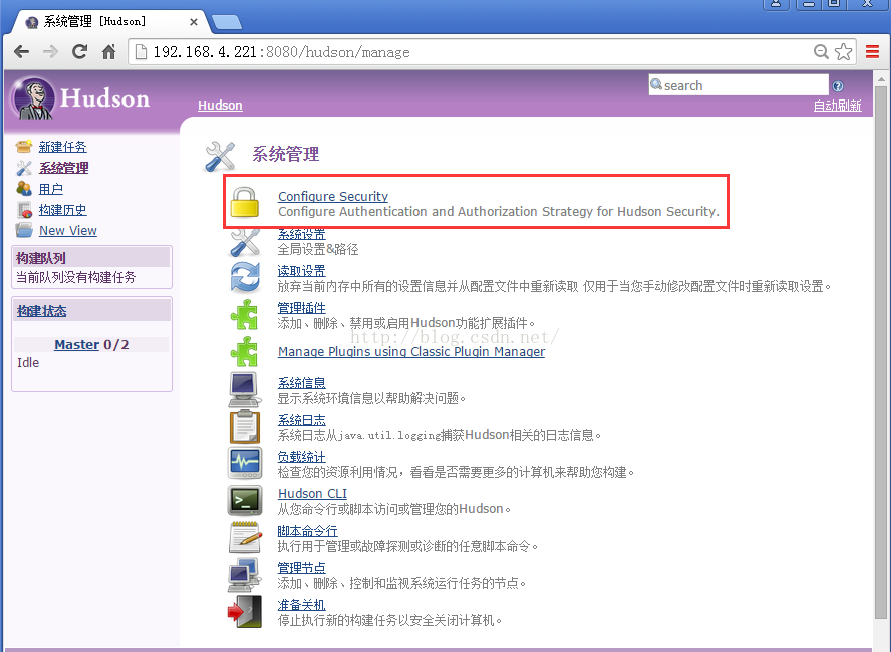This screenshot has height=652, width=891.
Task: Open the 系统日志 link
Action: (302, 420)
